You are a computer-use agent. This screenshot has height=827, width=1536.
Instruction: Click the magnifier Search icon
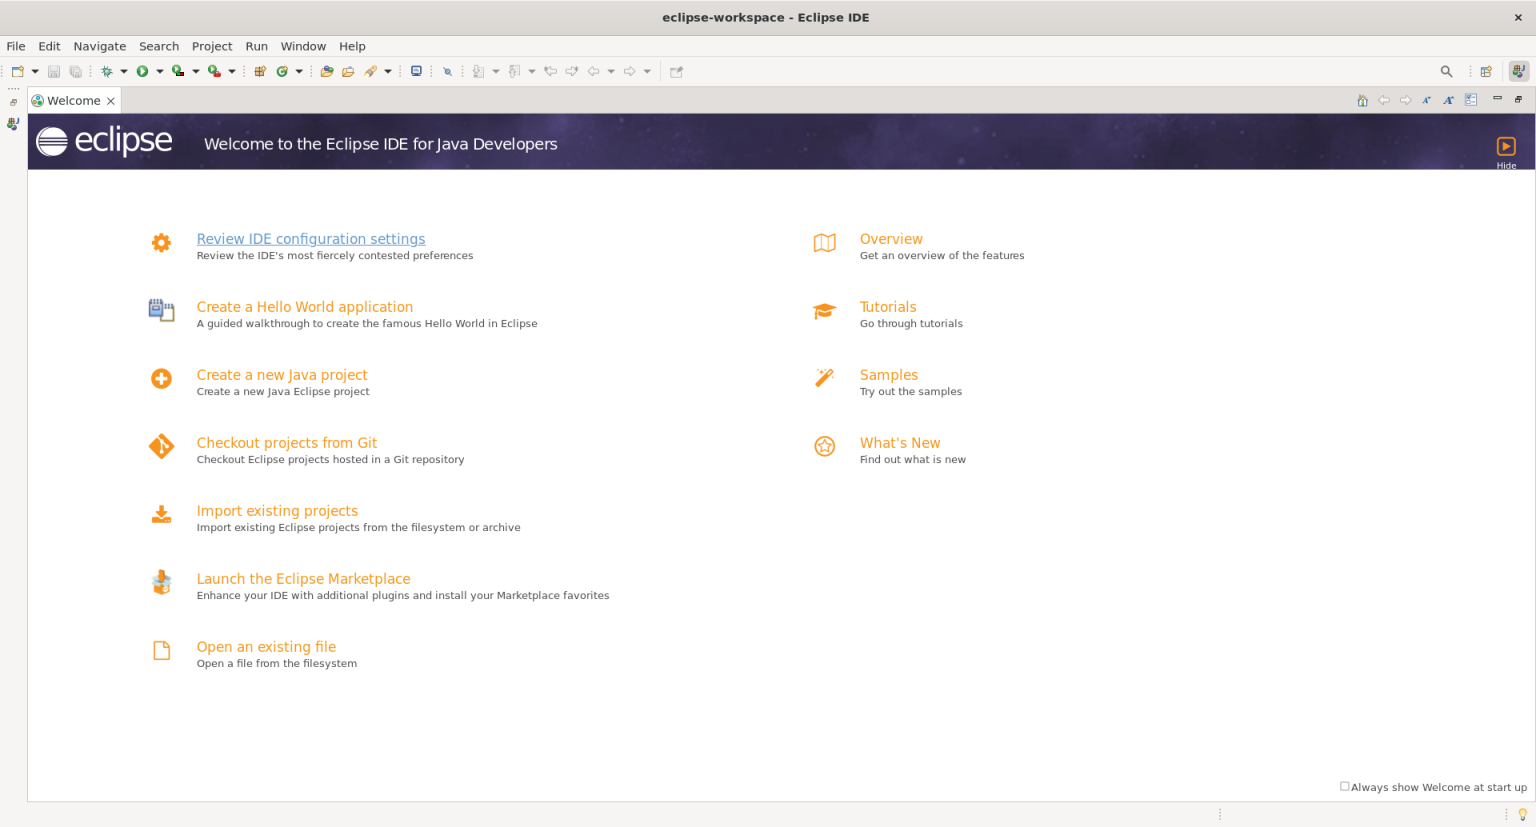click(x=1446, y=71)
